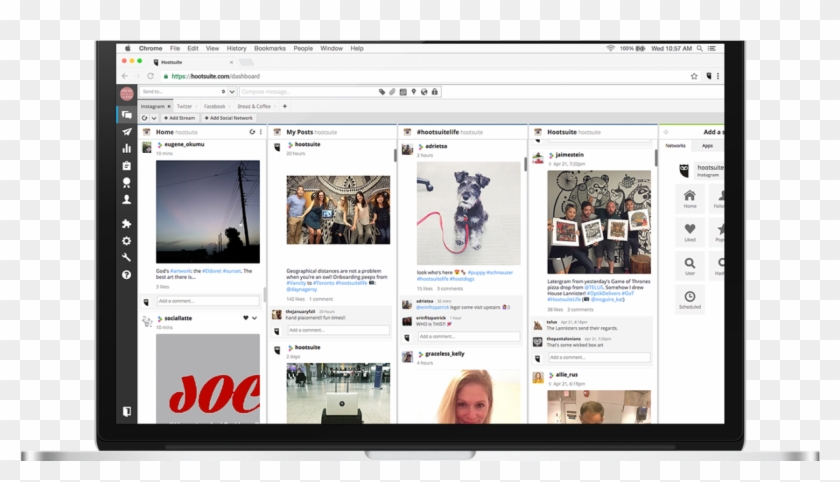Open the History menu
Image resolution: width=840 pixels, height=482 pixels.
(236, 48)
